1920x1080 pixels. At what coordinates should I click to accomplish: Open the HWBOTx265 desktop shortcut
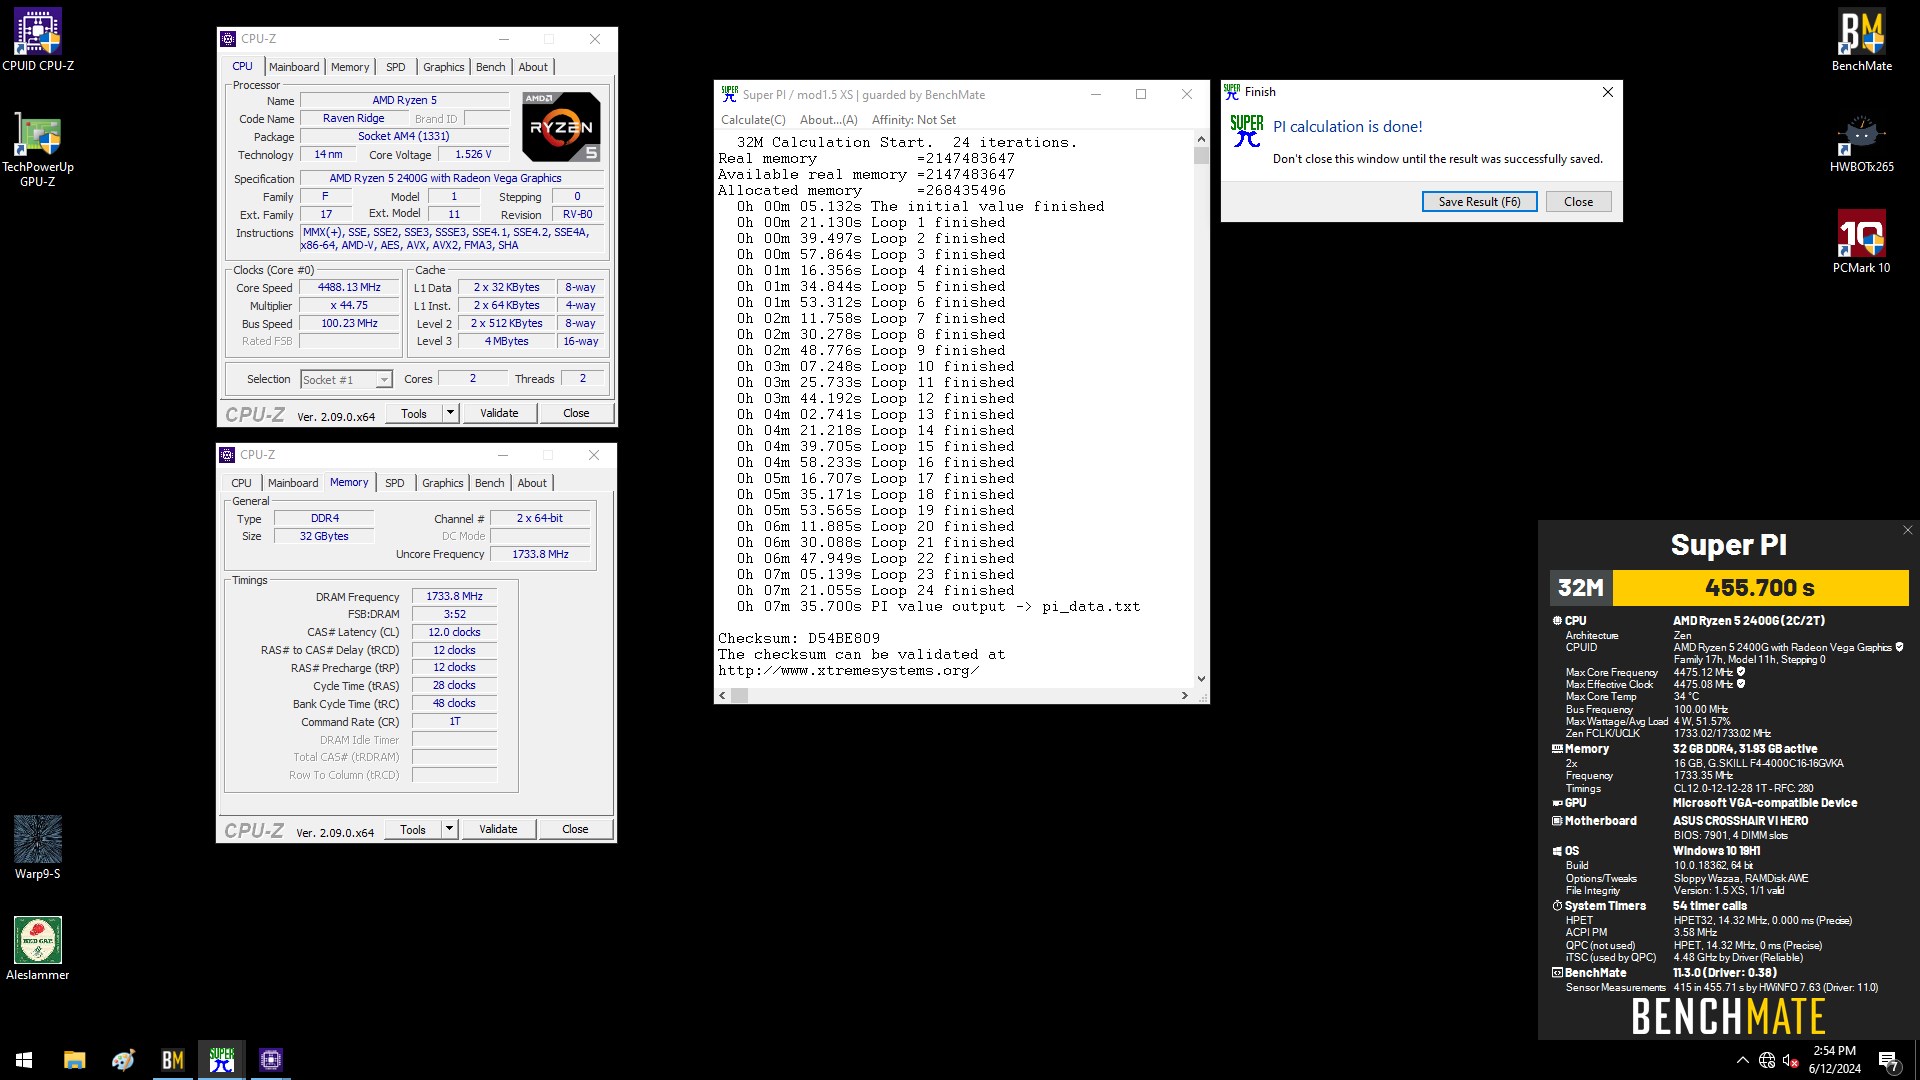point(1861,142)
